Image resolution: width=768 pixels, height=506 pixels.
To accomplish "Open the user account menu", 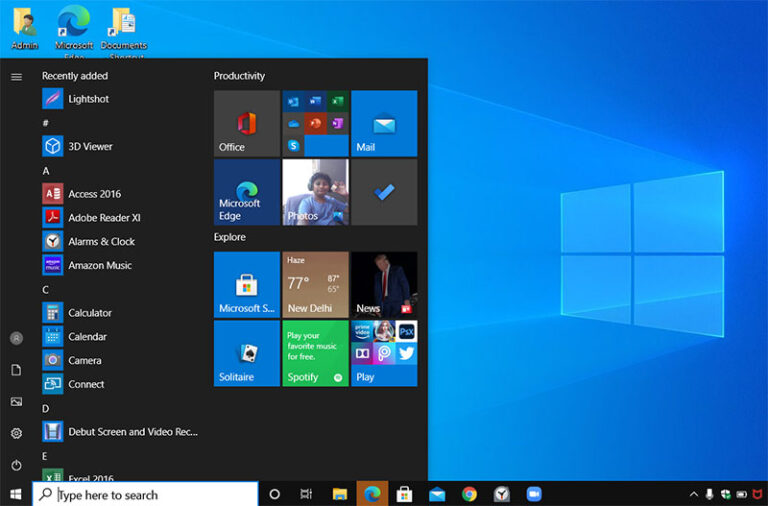I will [16, 338].
